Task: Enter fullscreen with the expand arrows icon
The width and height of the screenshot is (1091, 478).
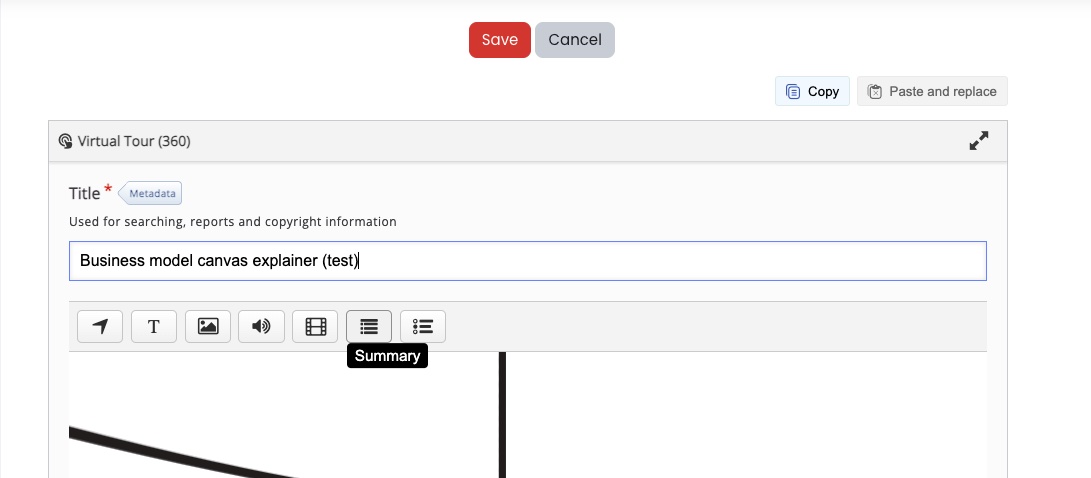Action: [979, 141]
